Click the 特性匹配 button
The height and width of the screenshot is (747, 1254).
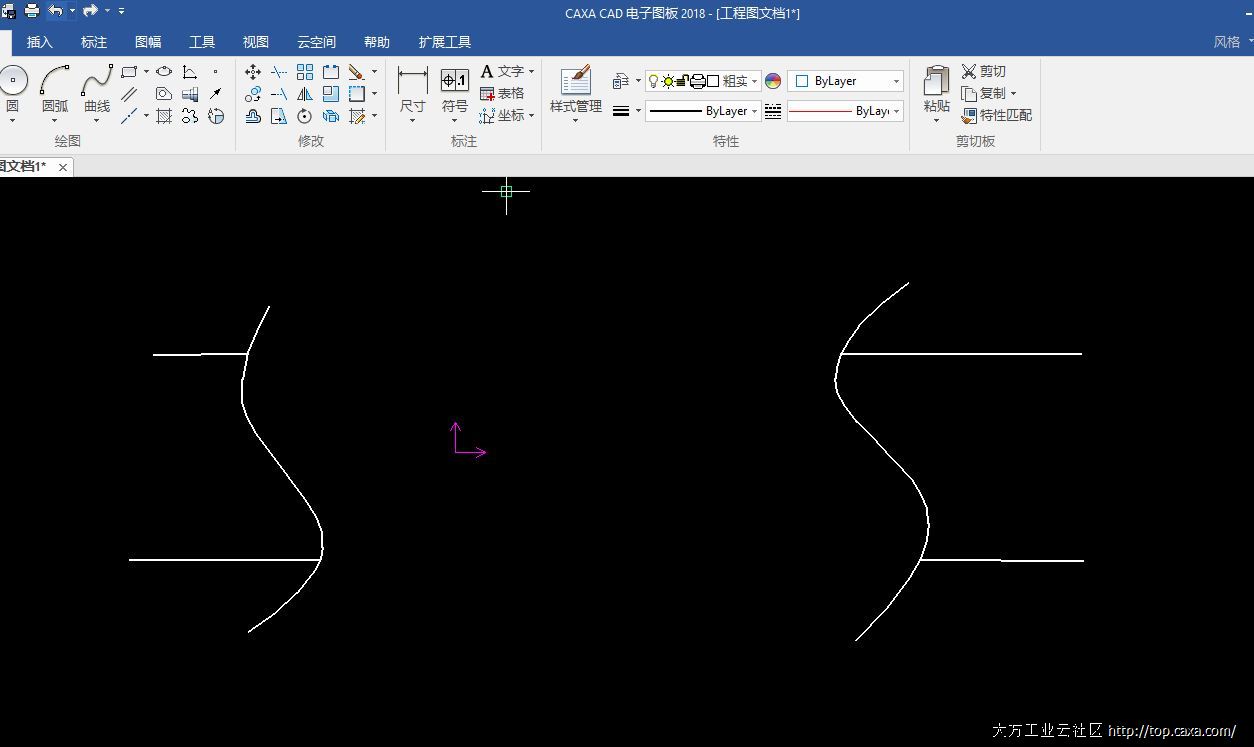[x=997, y=115]
